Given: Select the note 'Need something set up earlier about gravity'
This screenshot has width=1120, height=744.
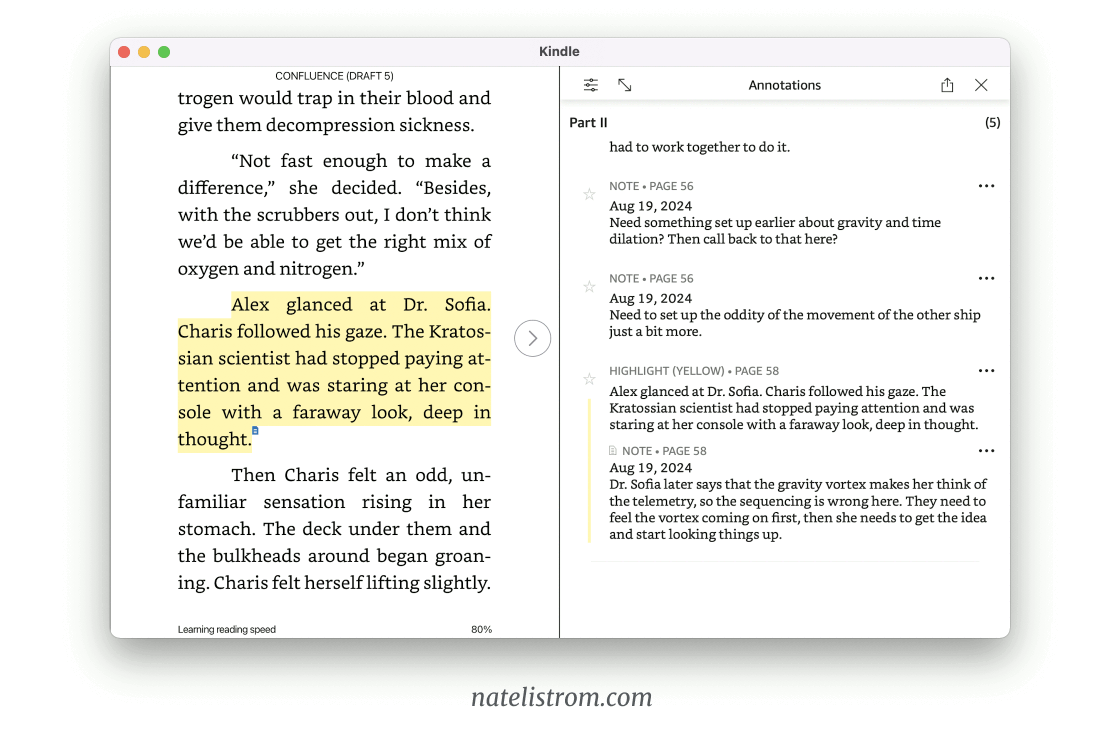Looking at the screenshot, I should coord(775,231).
